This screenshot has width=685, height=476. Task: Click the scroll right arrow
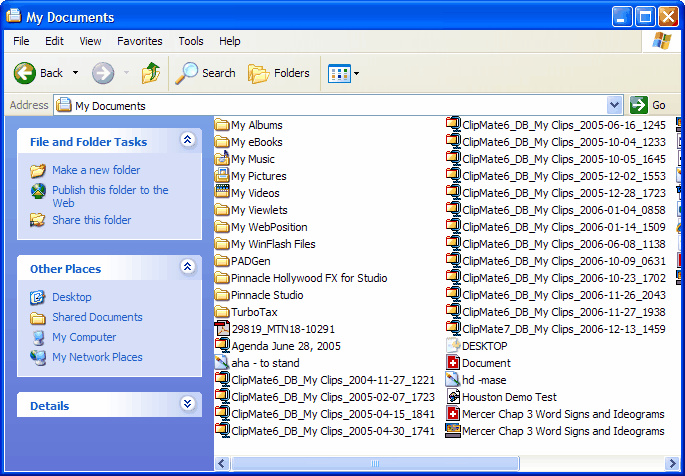(671, 463)
